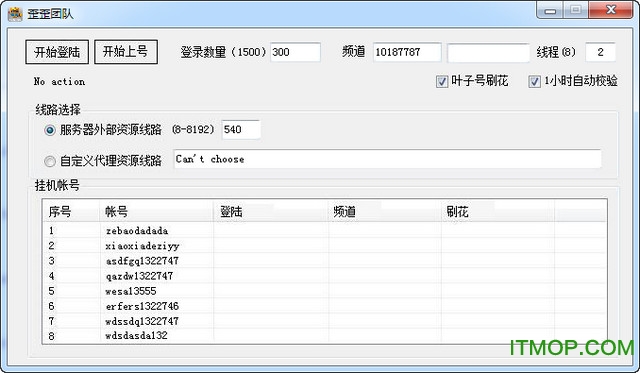
Task: Click the line count field showing 540
Action: click(x=241, y=129)
